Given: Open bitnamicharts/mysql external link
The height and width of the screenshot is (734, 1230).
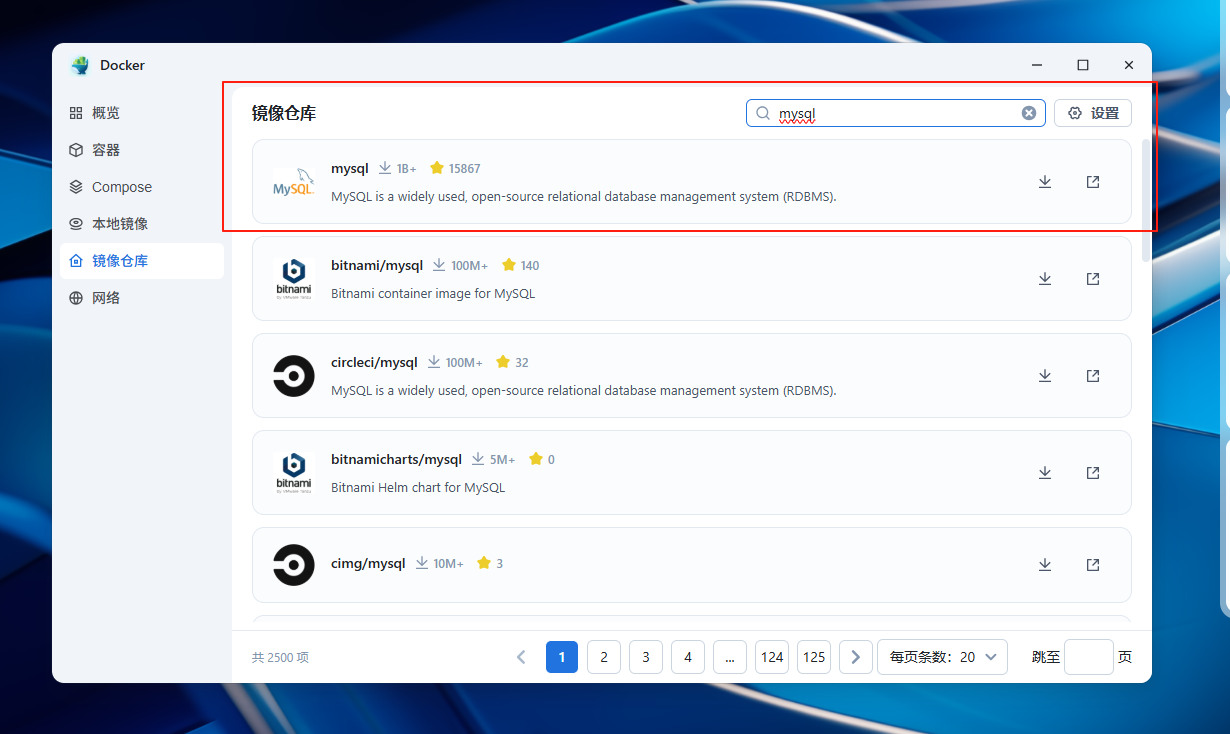Looking at the screenshot, I should 1093,473.
